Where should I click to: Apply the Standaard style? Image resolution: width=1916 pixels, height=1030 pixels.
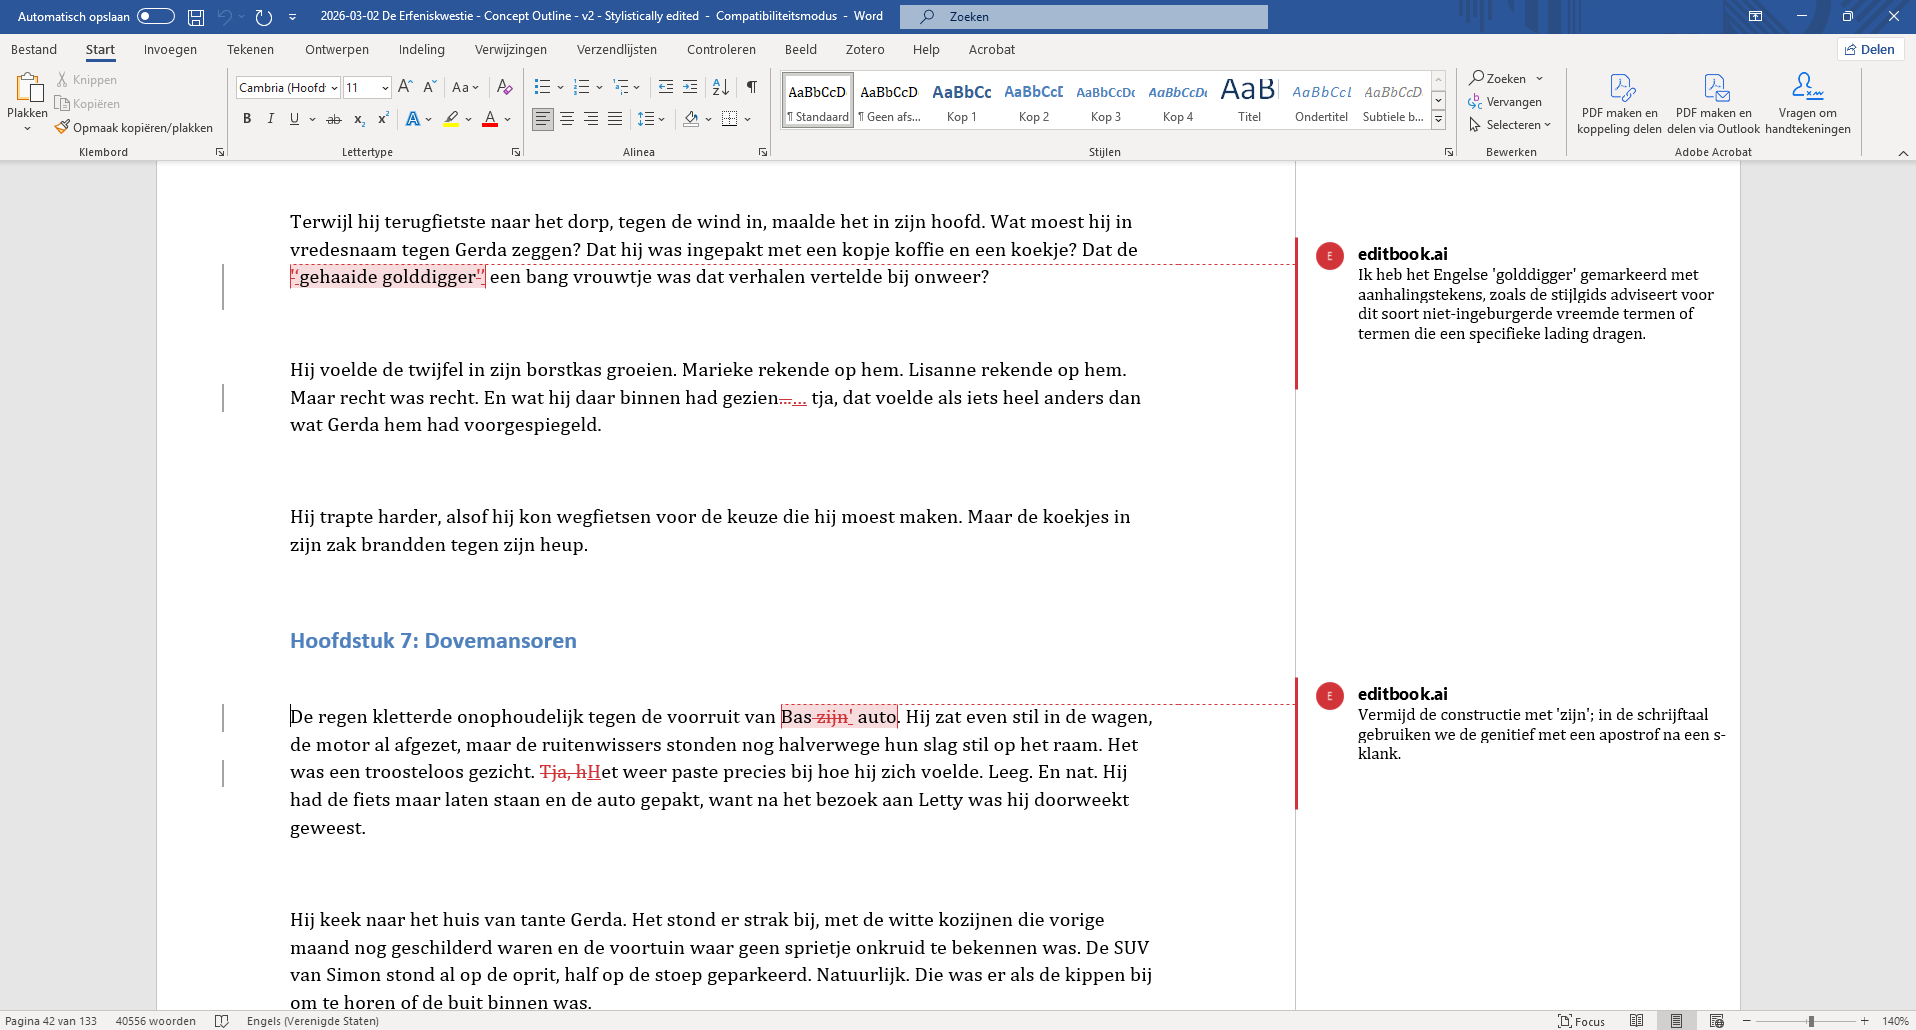point(818,100)
